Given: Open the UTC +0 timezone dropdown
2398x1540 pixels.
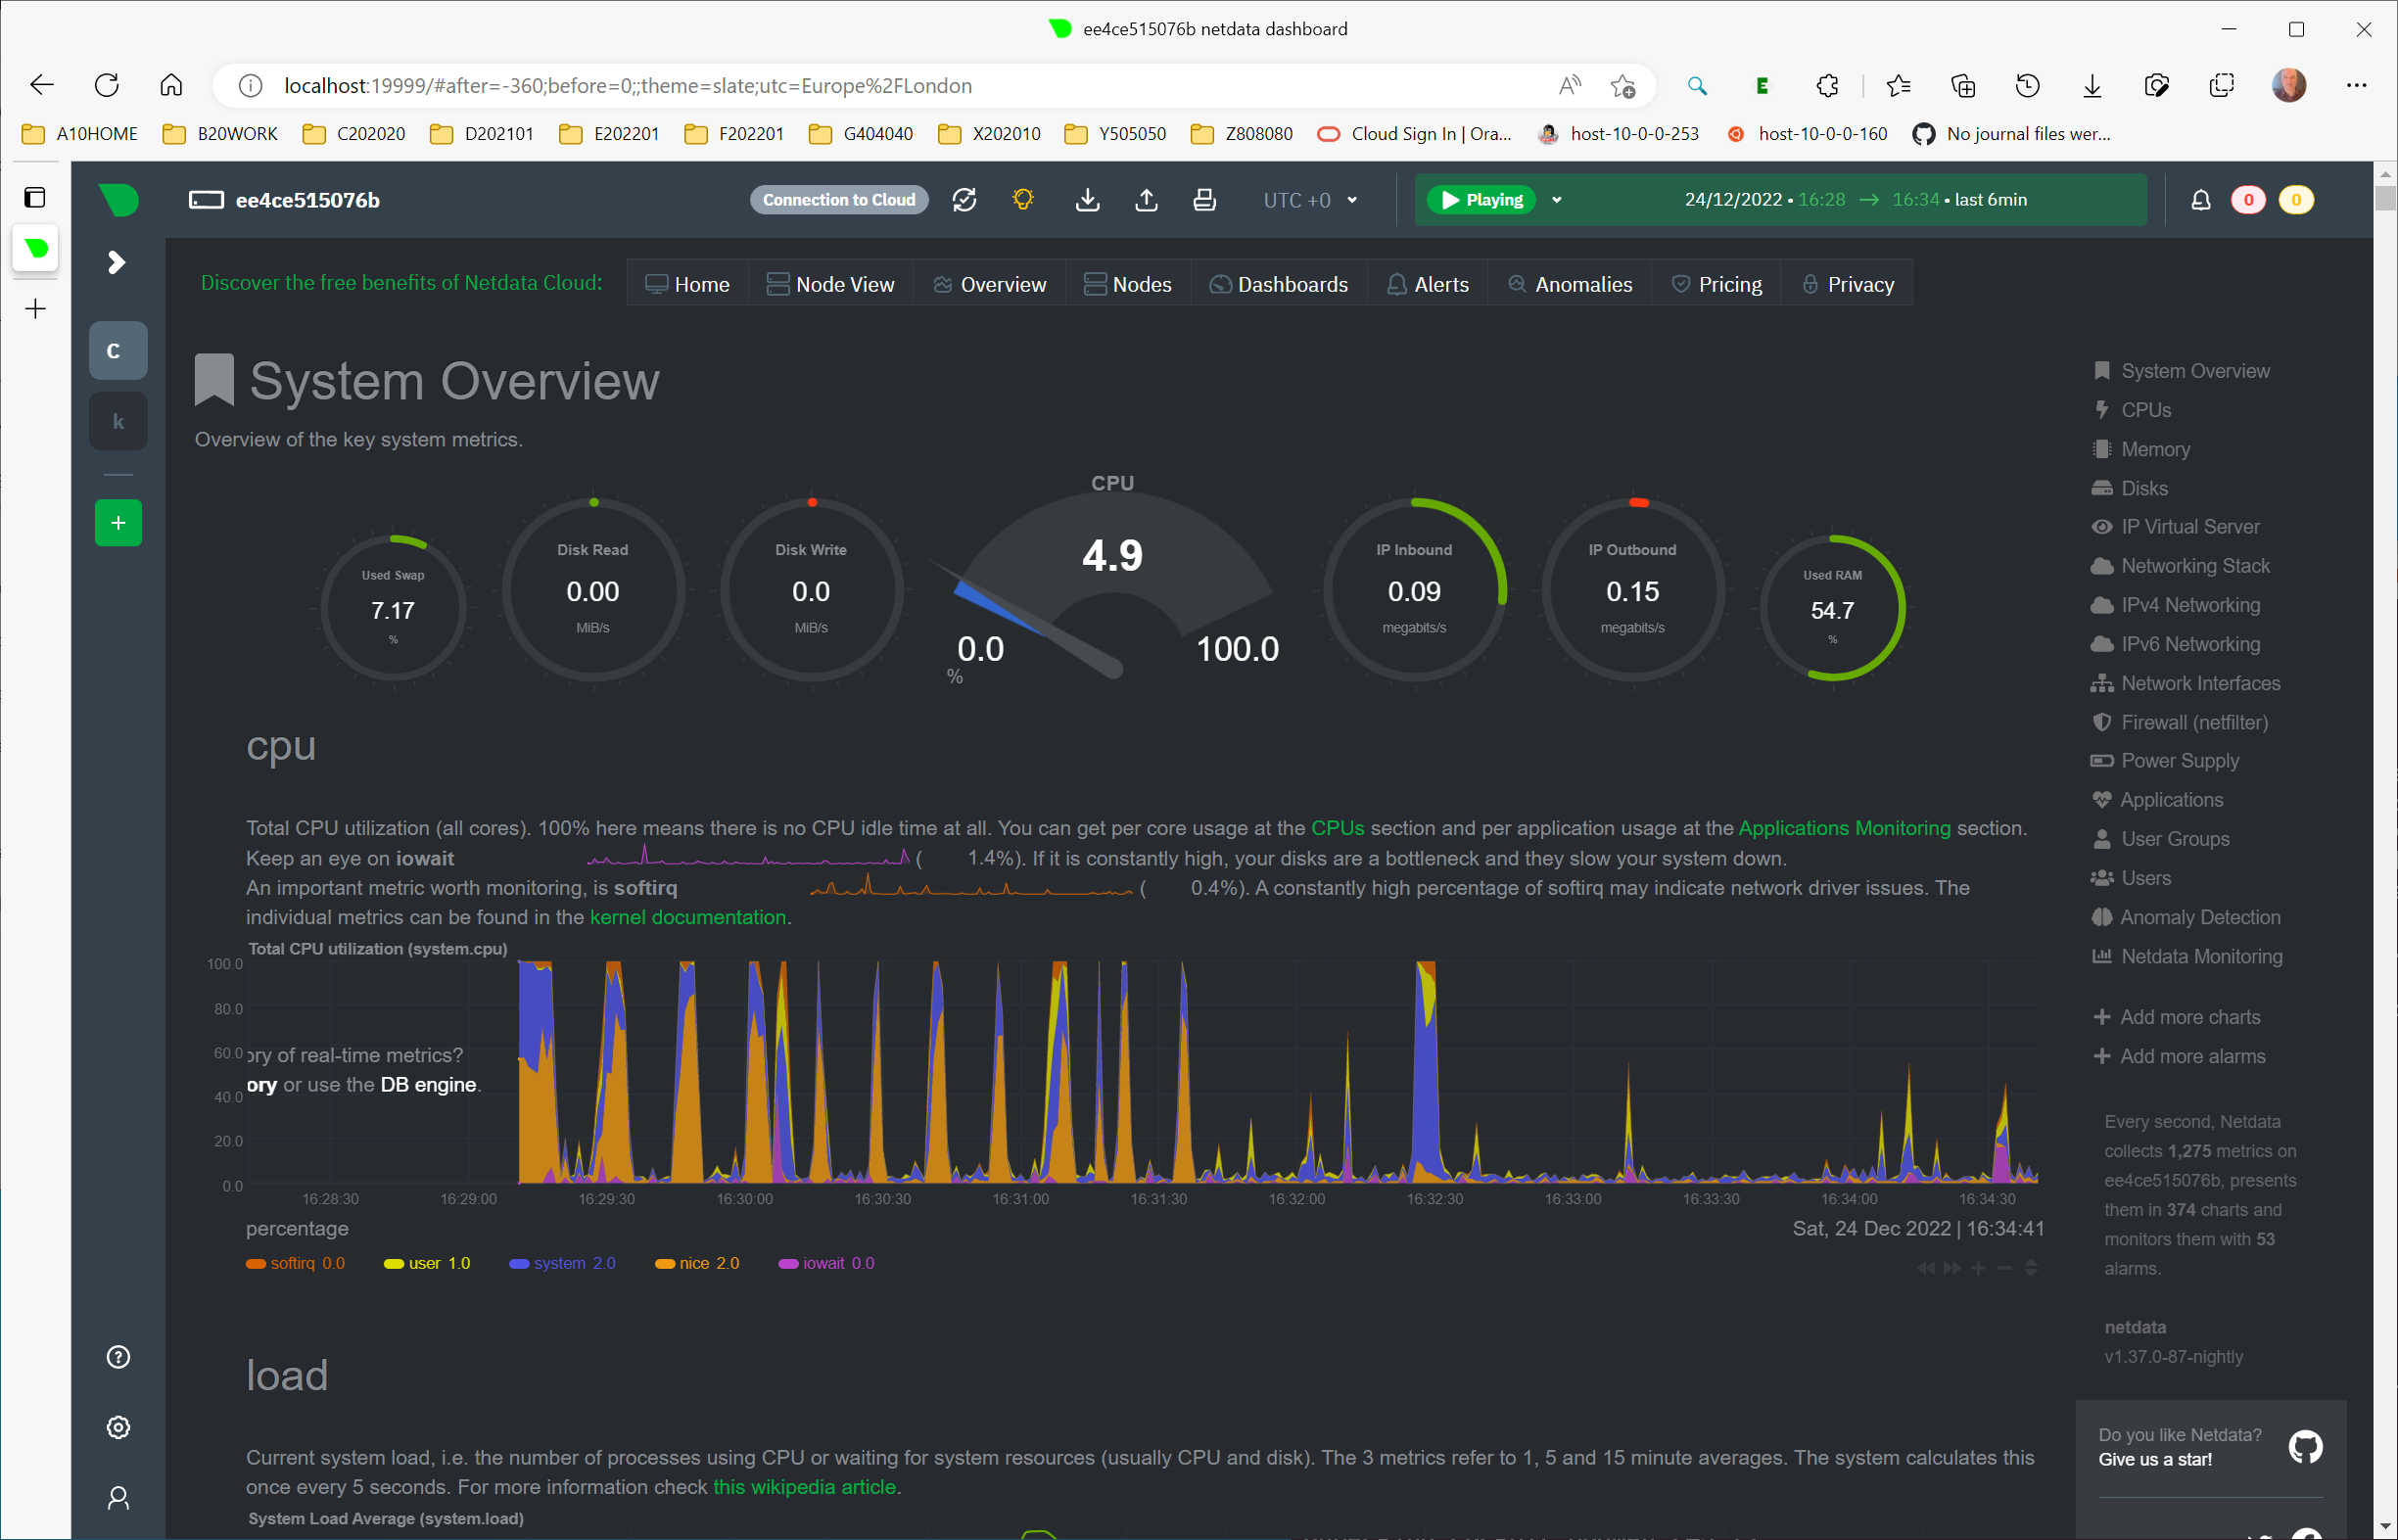Looking at the screenshot, I should (1310, 200).
